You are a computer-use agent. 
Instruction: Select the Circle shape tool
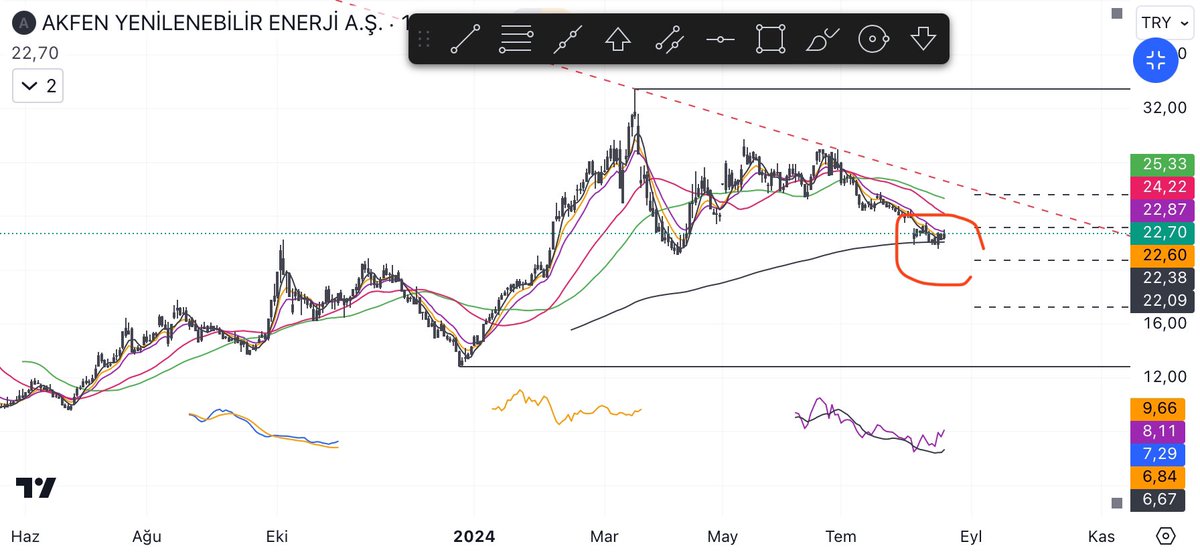[873, 40]
